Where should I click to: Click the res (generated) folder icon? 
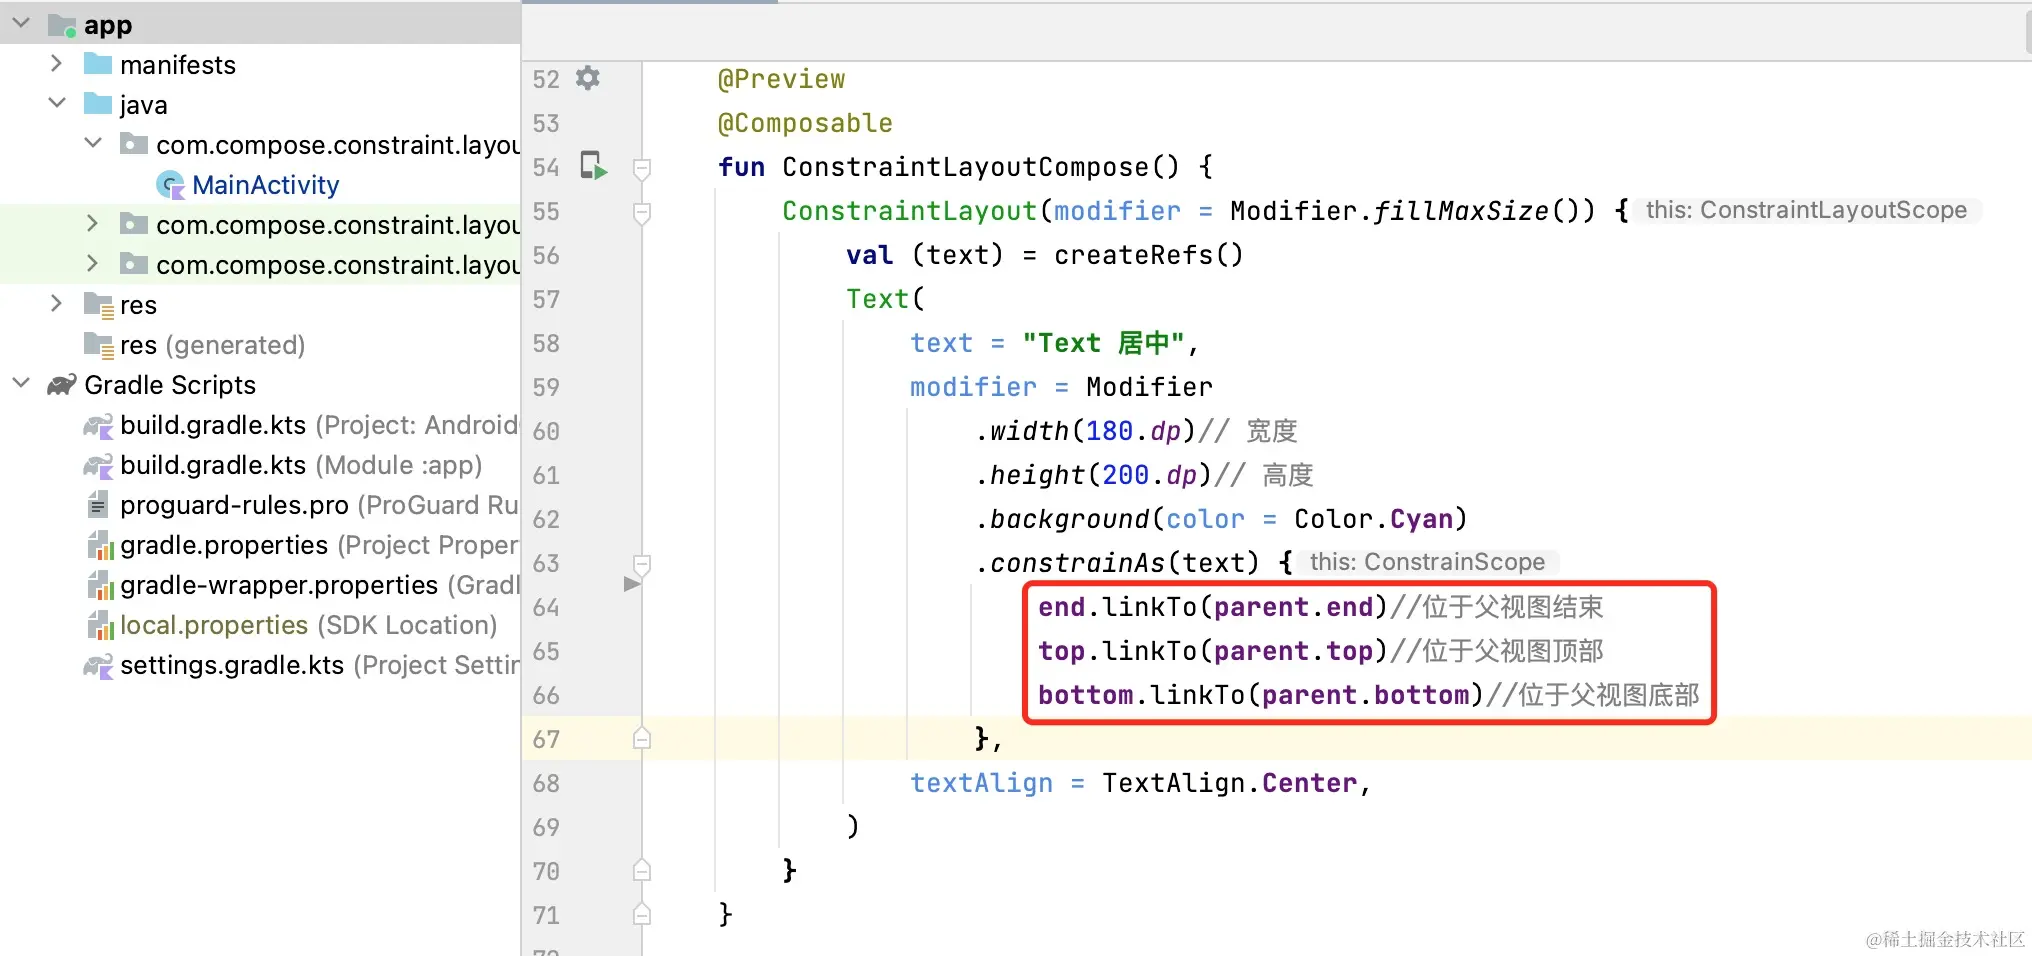click(98, 345)
